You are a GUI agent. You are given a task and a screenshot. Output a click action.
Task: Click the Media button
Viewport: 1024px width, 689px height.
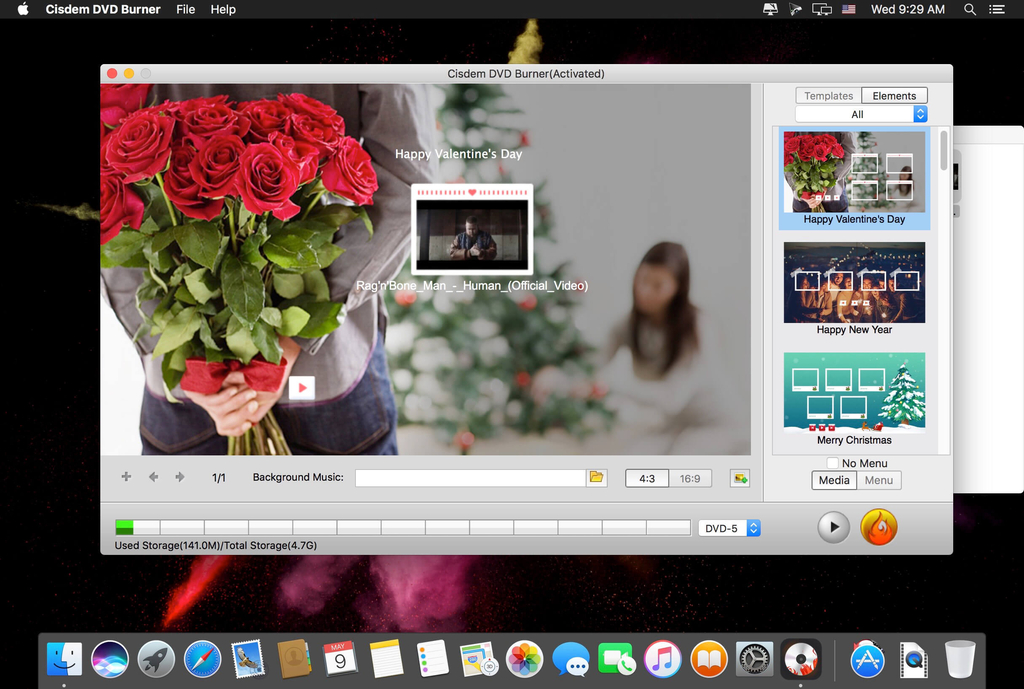coord(834,480)
